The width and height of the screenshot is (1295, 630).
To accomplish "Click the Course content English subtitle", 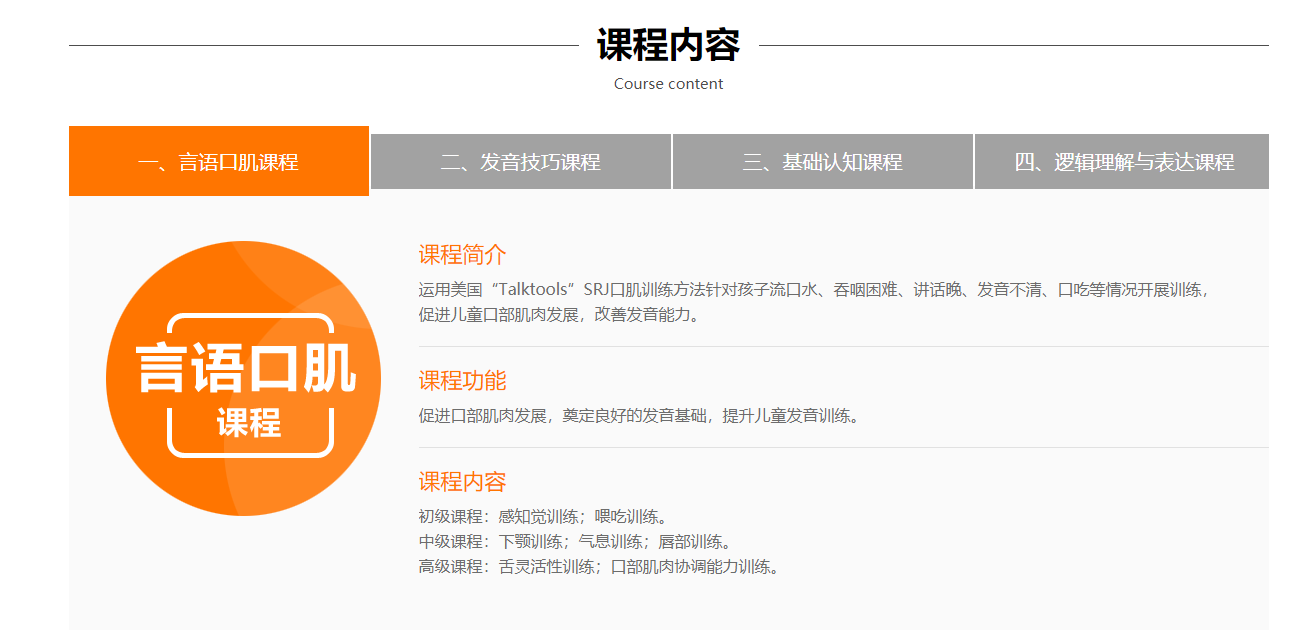I will (x=668, y=84).
